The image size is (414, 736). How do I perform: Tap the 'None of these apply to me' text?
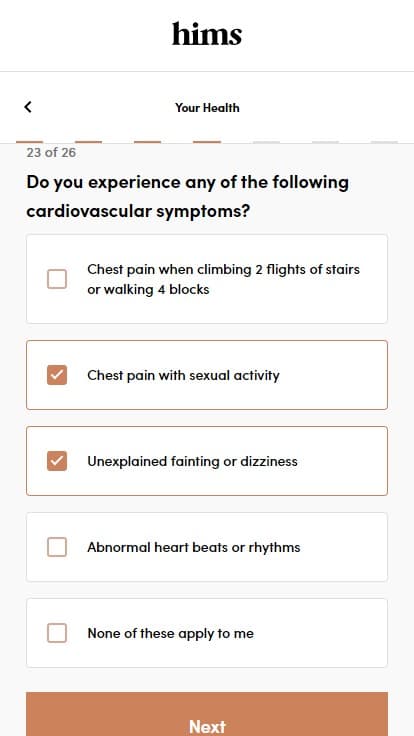click(x=170, y=633)
